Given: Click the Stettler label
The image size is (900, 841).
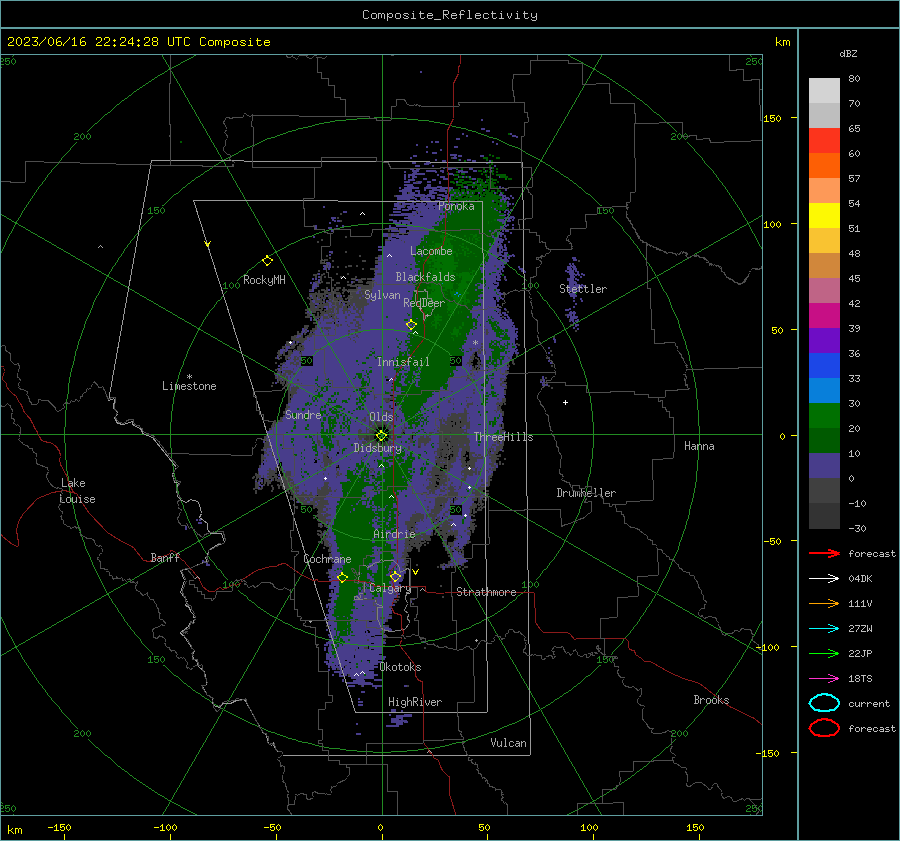Looking at the screenshot, I should [583, 289].
